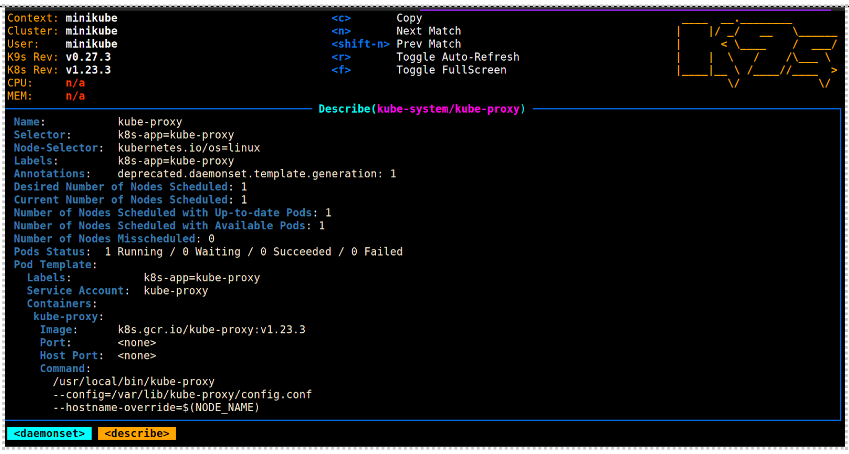This screenshot has height=454, width=849.
Task: Click the <c> Copy shortcut hint
Action: pos(377,18)
